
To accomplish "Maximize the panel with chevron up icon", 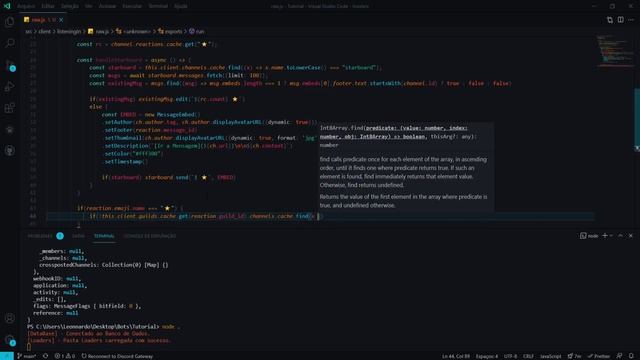I will pos(620,236).
